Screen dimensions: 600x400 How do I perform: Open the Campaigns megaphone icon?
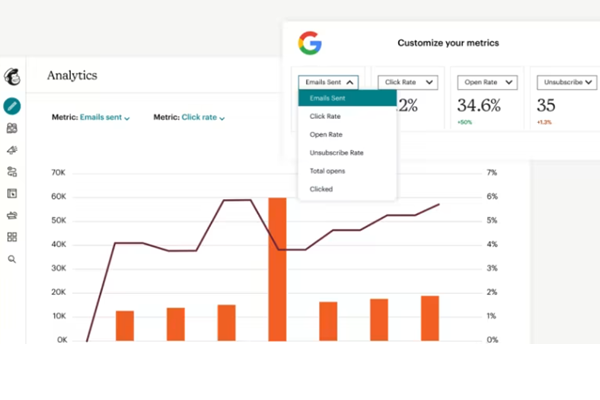[x=12, y=150]
